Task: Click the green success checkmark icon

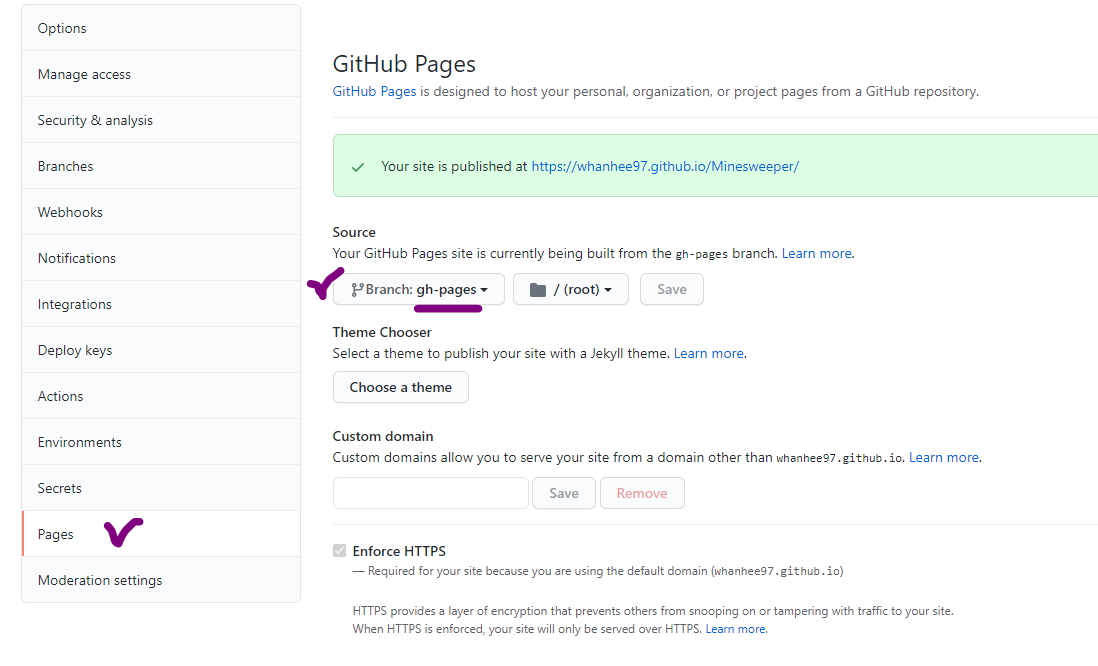Action: (358, 167)
